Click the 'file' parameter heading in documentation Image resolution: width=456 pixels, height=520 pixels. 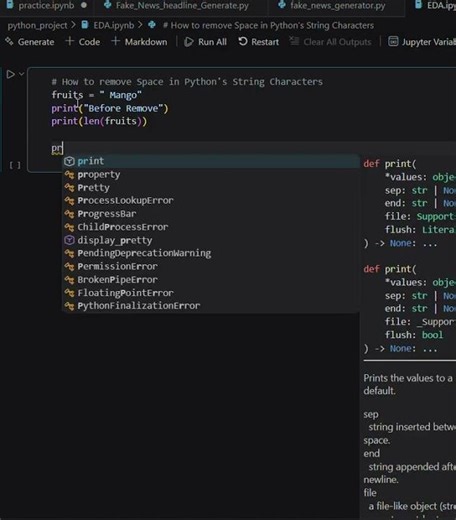pos(370,493)
